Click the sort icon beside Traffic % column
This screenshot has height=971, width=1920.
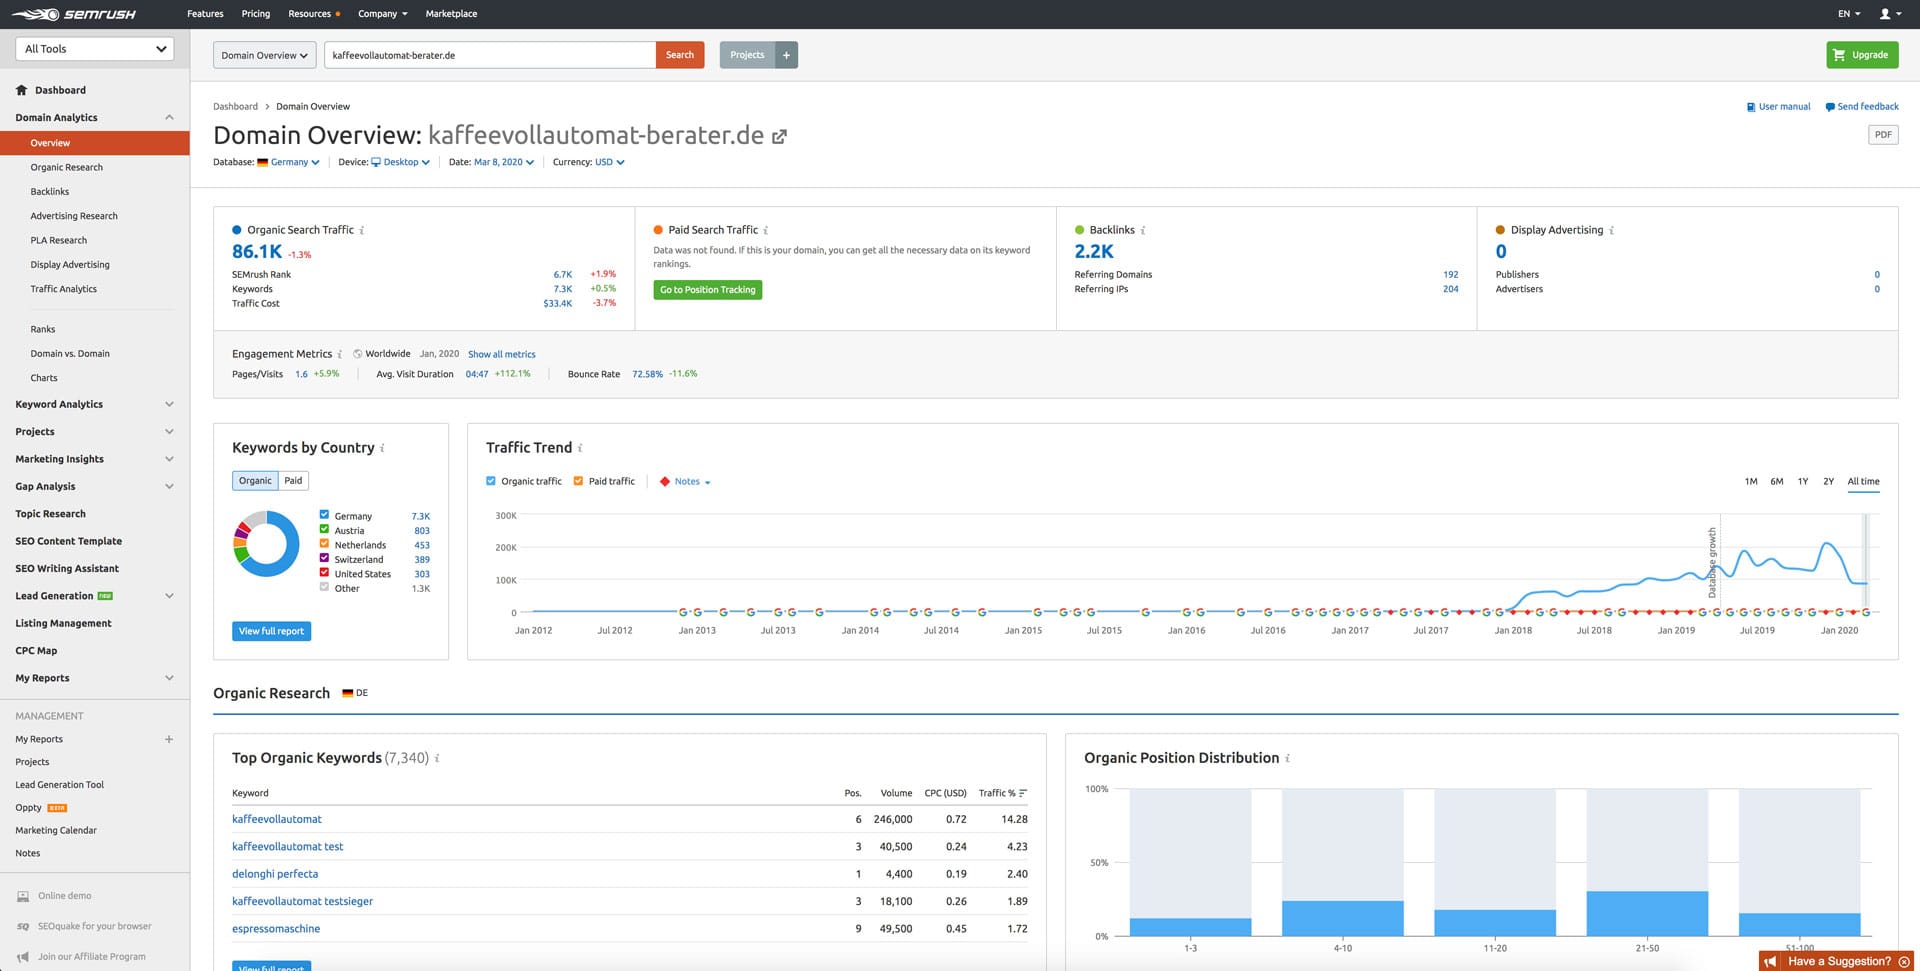[1023, 793]
